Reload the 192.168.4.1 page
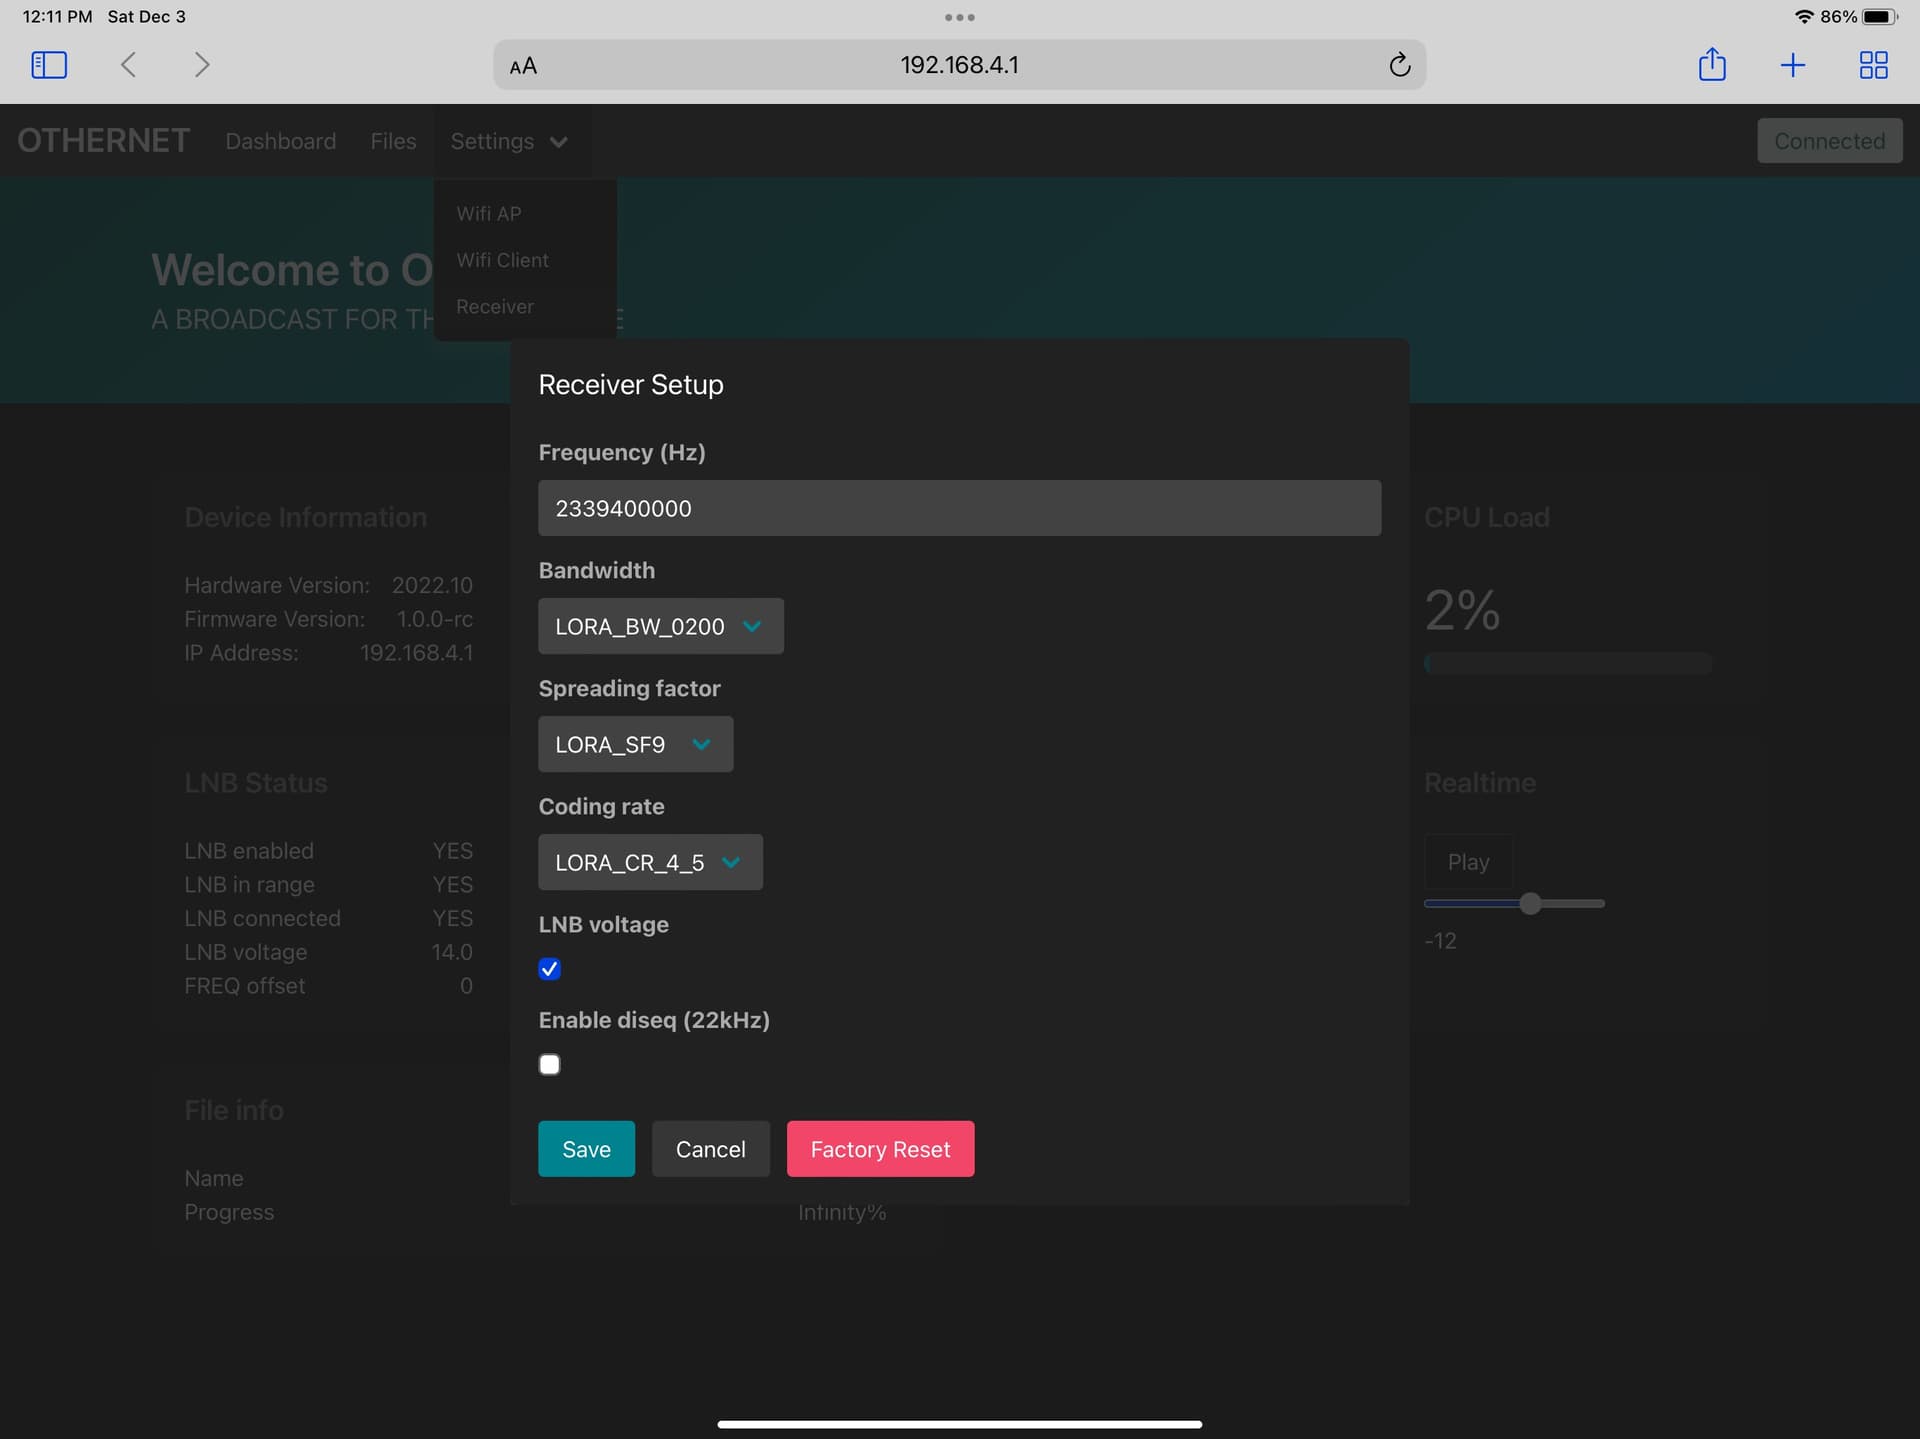 click(1399, 65)
